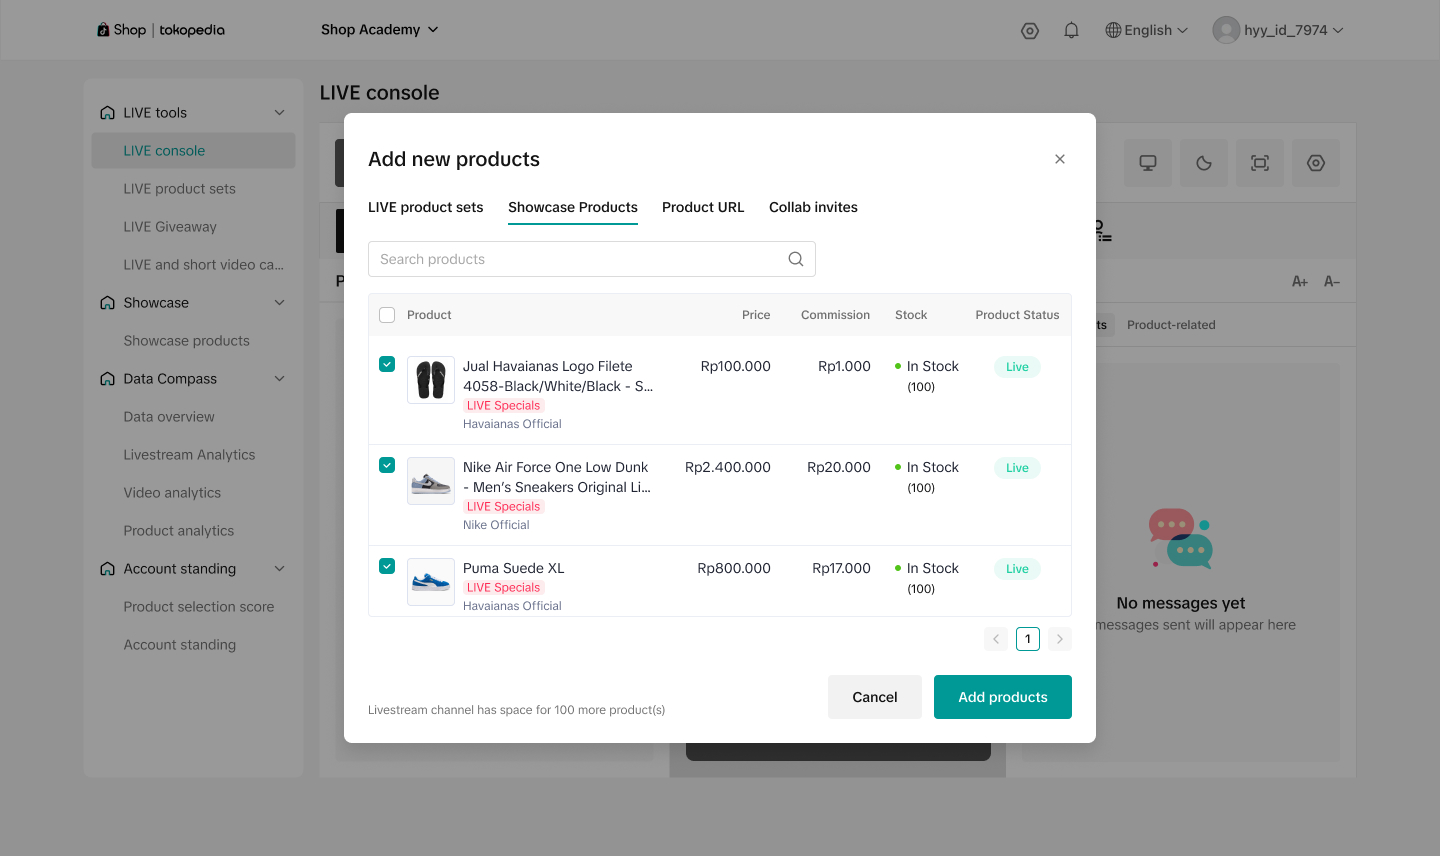Screen dimensions: 1440x856
Task: Collapse the LIVE tools sidebar section
Action: click(279, 113)
